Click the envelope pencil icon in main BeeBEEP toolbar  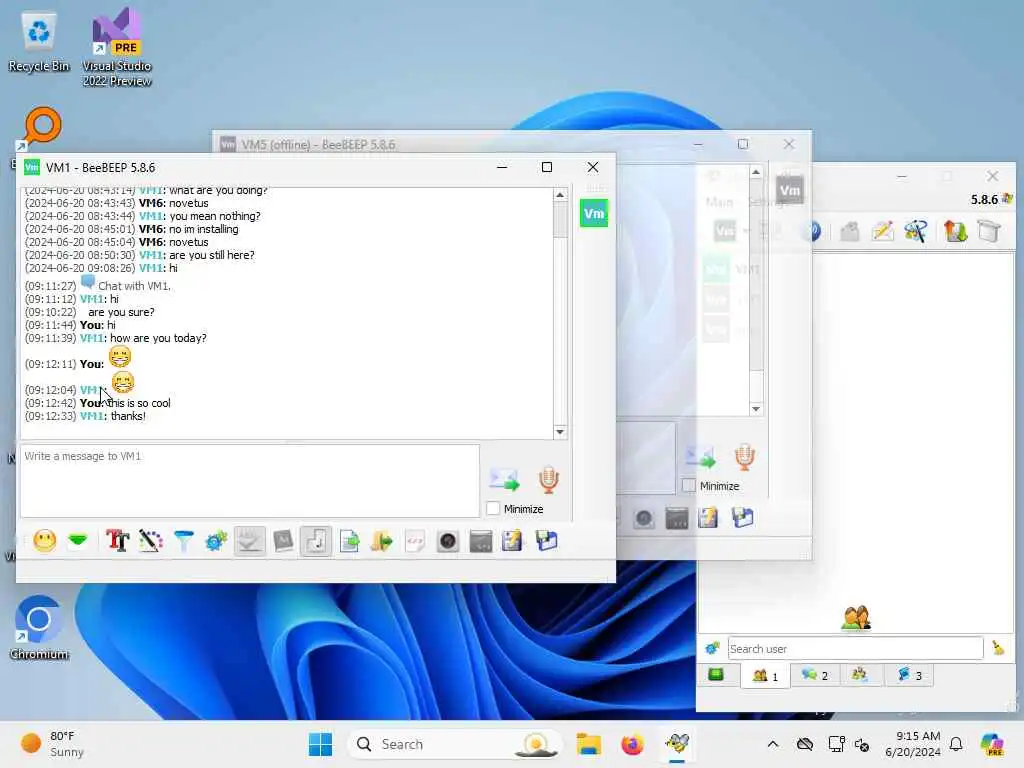click(883, 231)
